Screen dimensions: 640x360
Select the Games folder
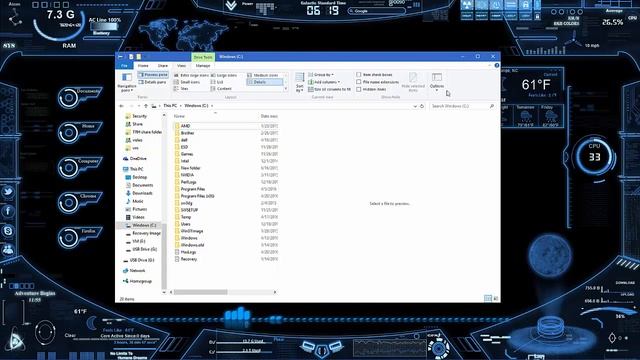click(187, 154)
